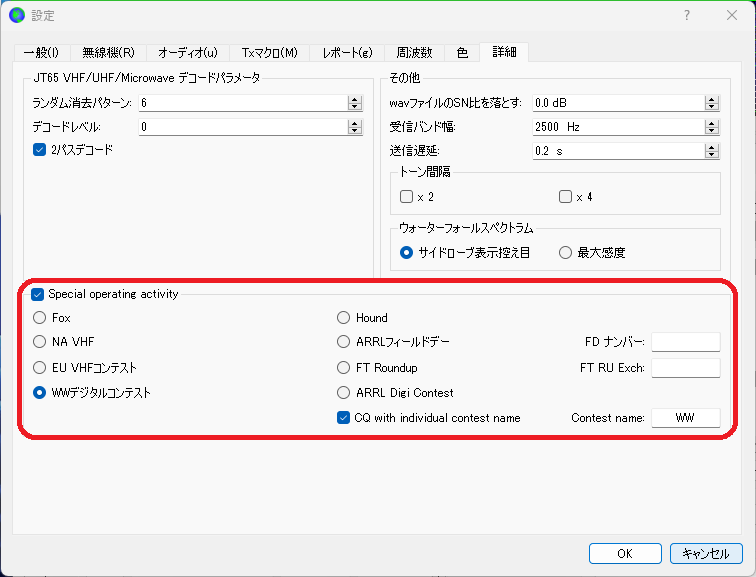756x577 pixels.
Task: Toggle Special operating activity checkbox
Action: [38, 294]
